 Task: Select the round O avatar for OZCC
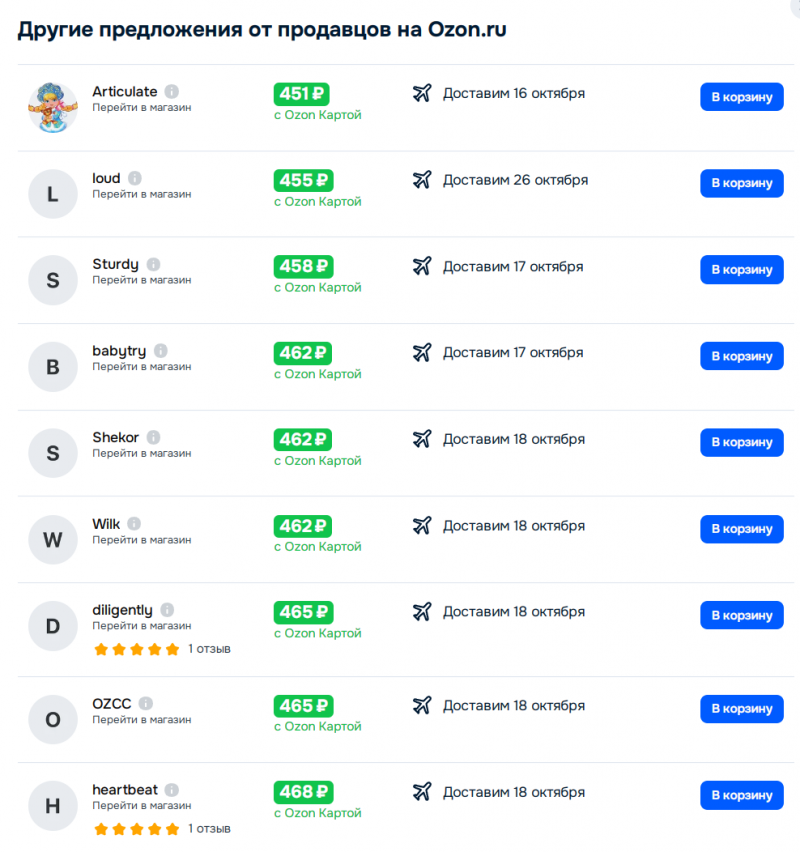(53, 719)
